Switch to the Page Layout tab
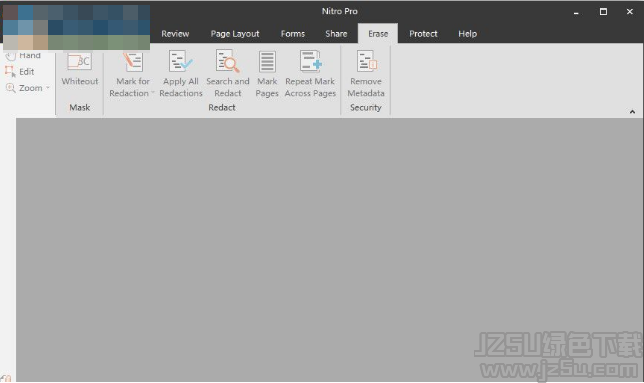 click(235, 34)
